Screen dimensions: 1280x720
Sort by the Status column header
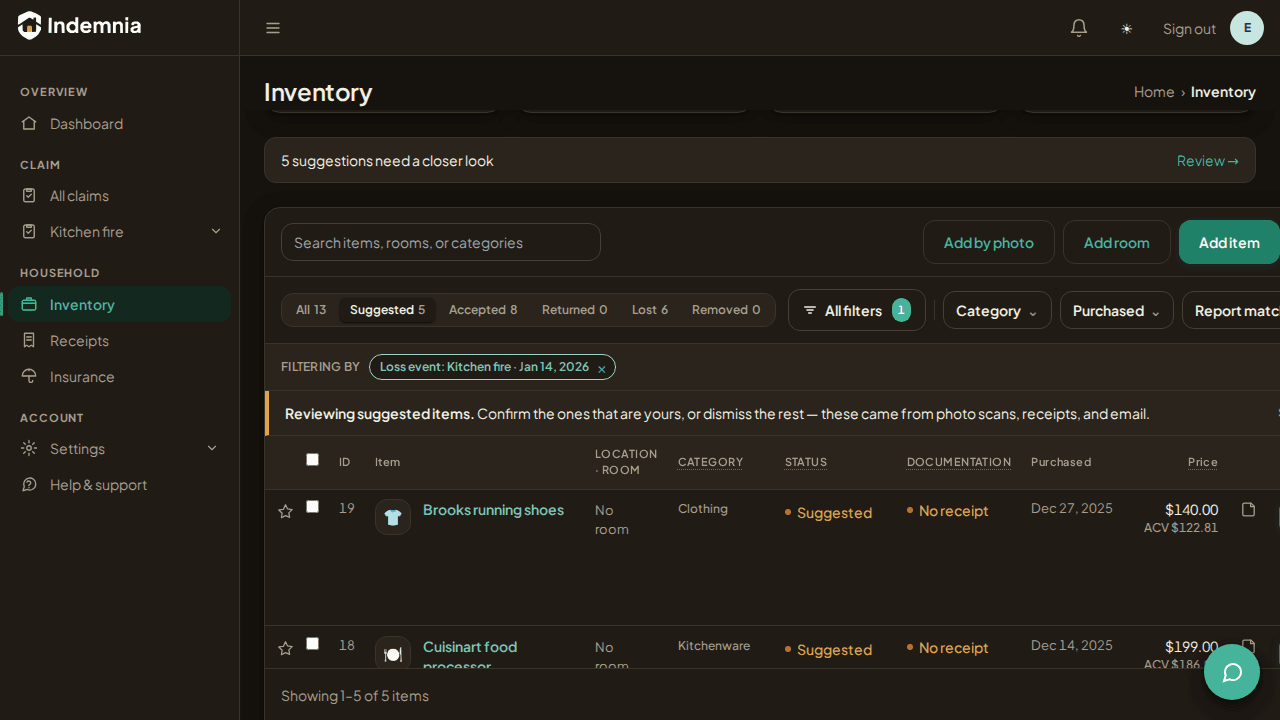click(806, 462)
